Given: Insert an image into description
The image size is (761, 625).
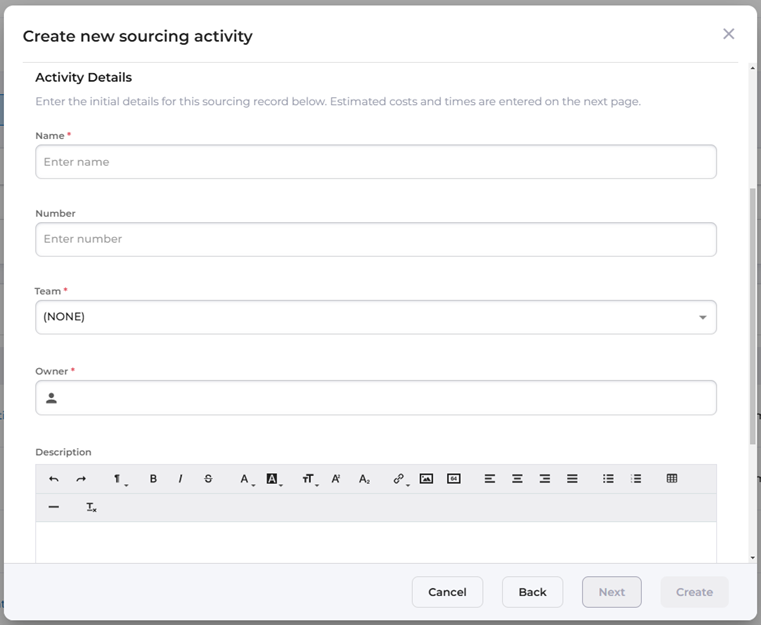Looking at the screenshot, I should (426, 479).
